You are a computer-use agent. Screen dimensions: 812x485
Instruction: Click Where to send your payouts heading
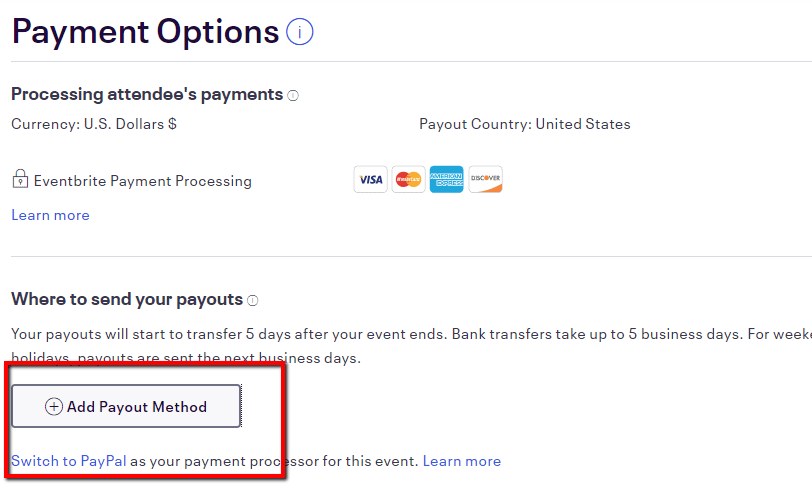127,300
